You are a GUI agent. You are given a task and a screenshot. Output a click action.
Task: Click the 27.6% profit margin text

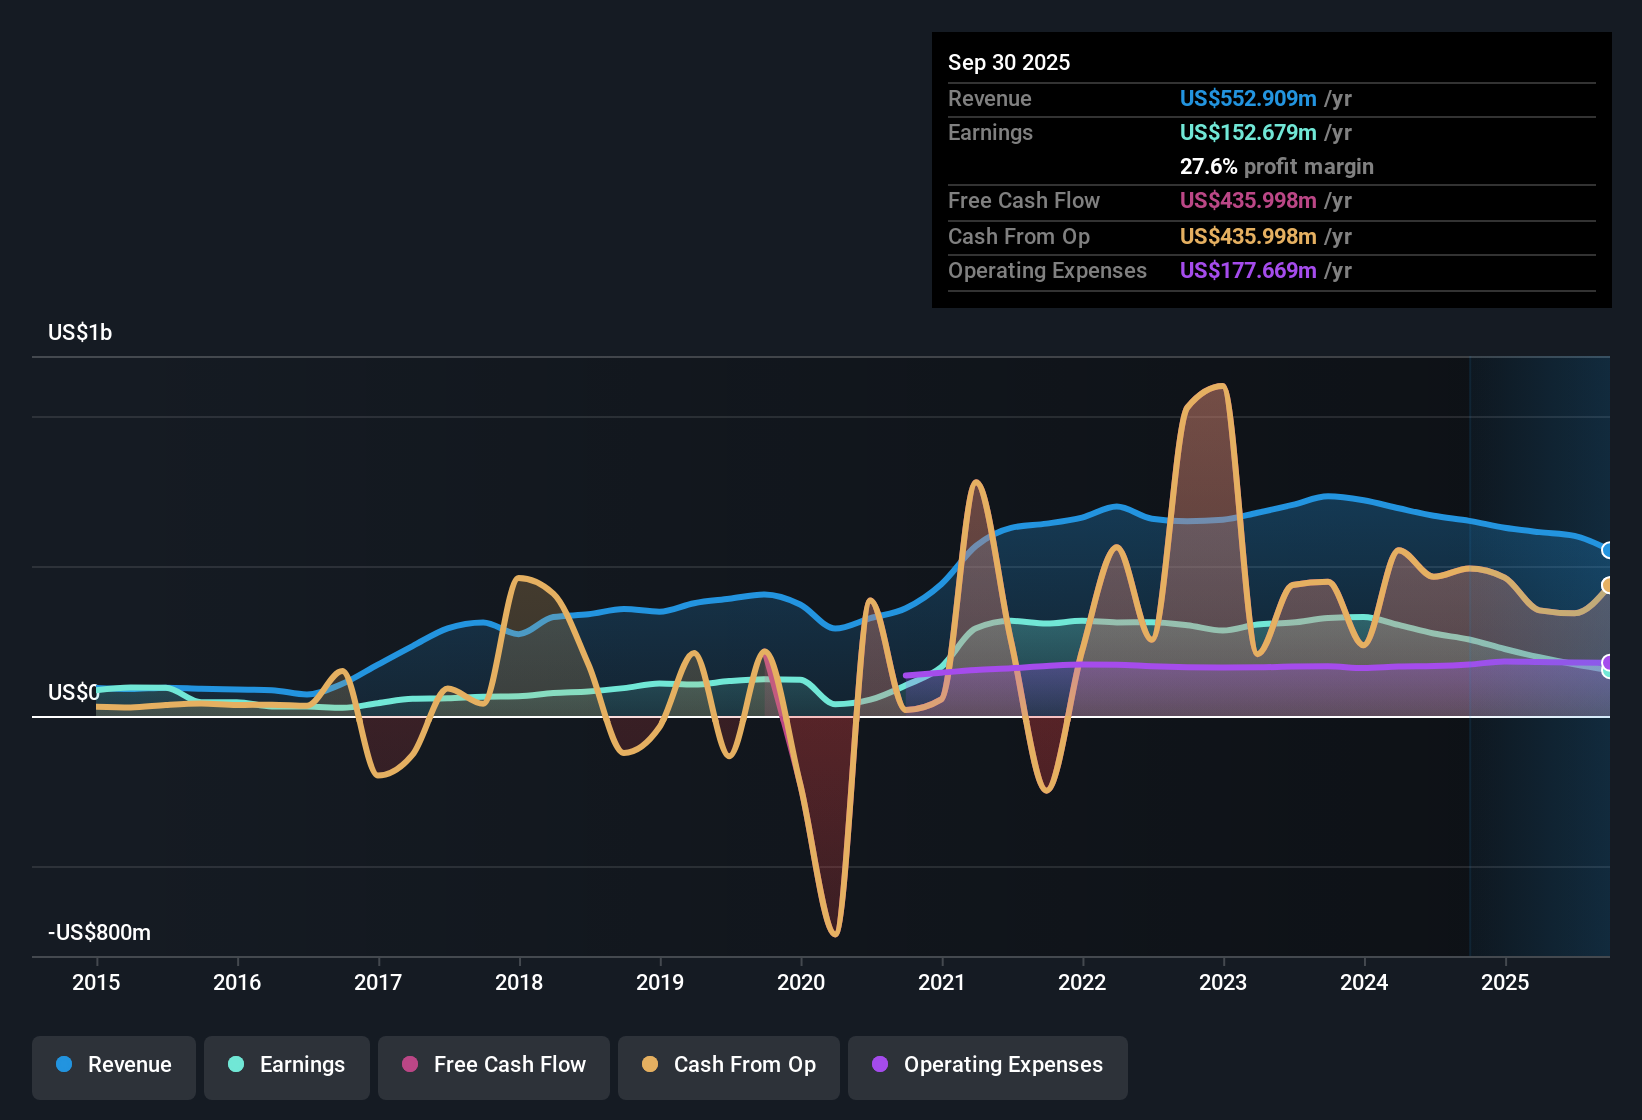(x=1276, y=166)
